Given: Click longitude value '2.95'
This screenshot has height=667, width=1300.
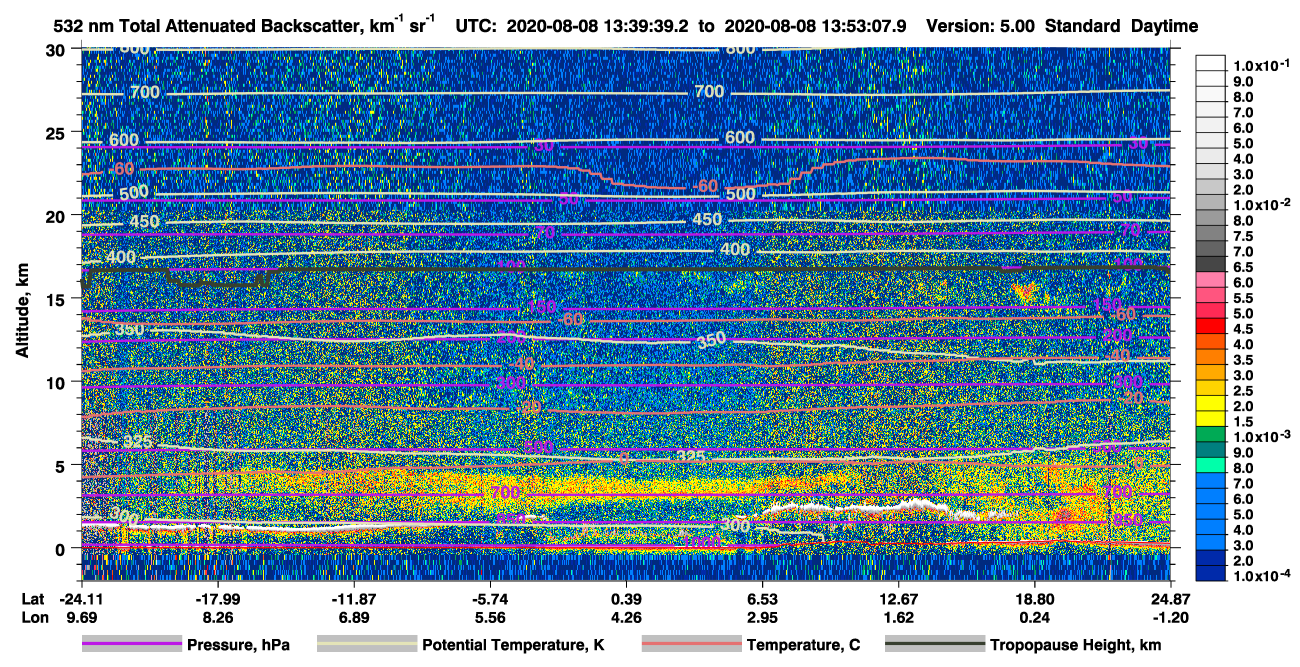Looking at the screenshot, I should click(762, 617).
